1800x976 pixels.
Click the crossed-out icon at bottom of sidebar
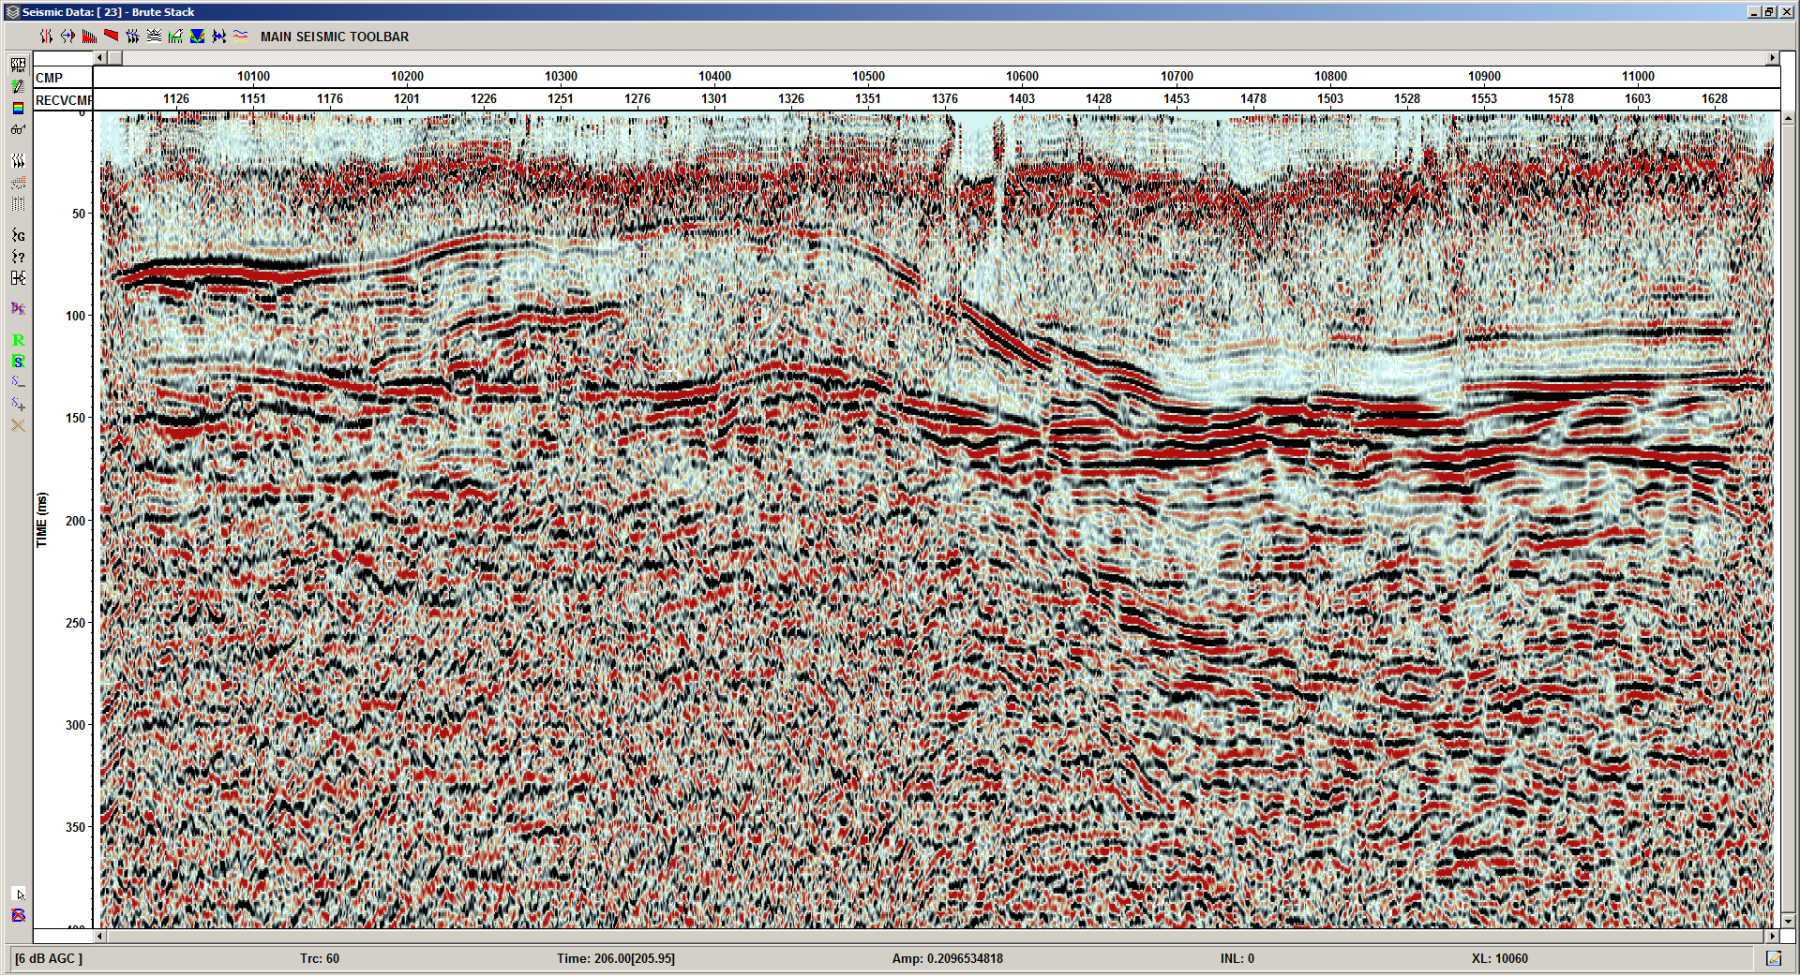pyautogui.click(x=18, y=915)
